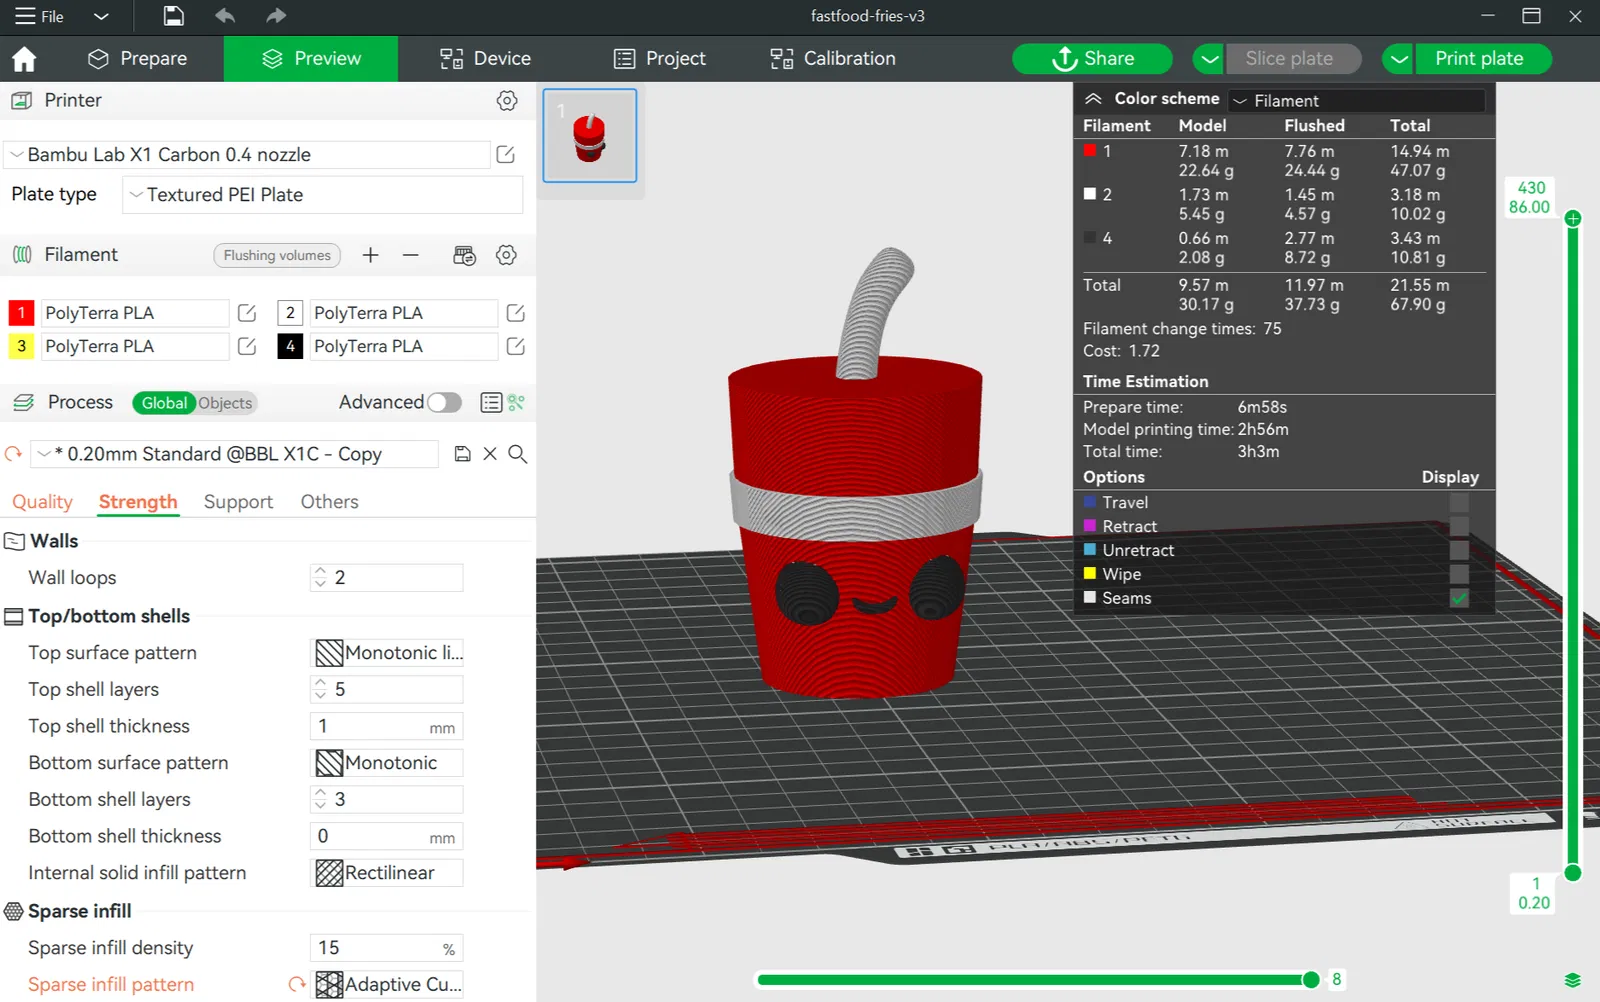The height and width of the screenshot is (1002, 1600).
Task: Open the Top surface pattern dropdown
Action: click(388, 653)
